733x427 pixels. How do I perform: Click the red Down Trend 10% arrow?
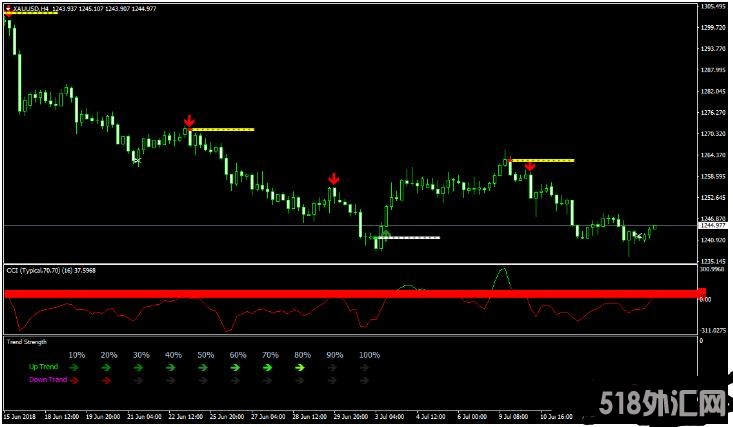pos(75,380)
